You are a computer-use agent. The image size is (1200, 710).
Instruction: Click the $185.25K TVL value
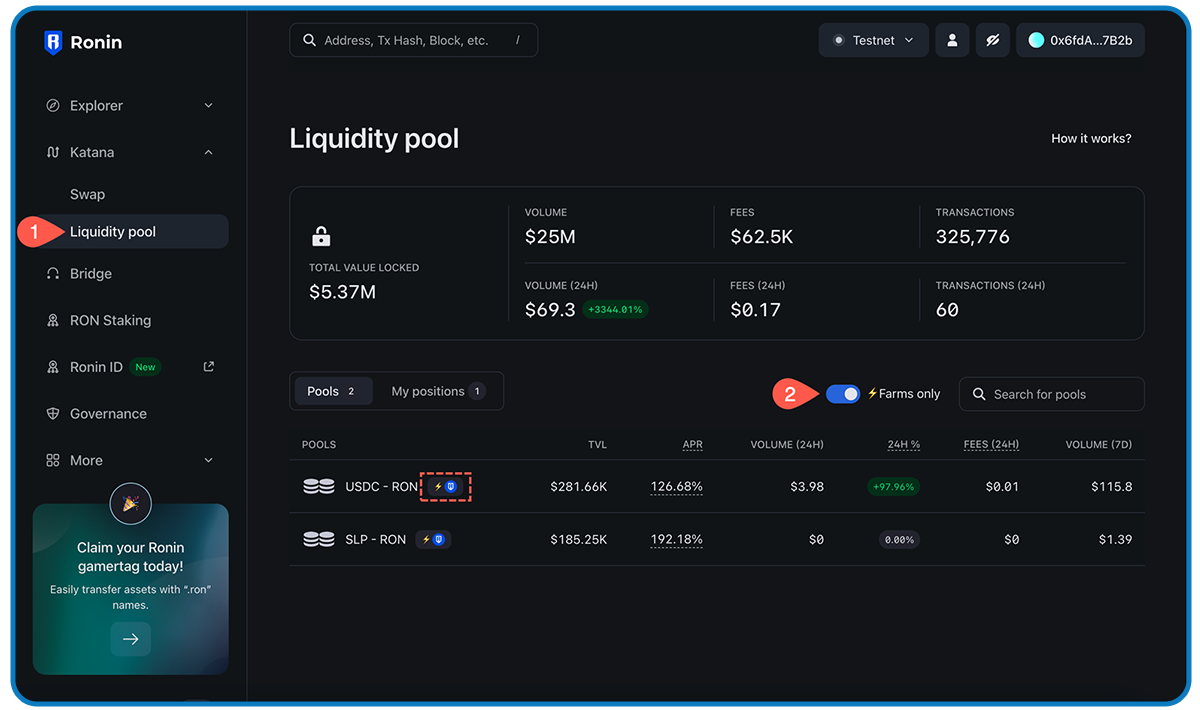(578, 539)
